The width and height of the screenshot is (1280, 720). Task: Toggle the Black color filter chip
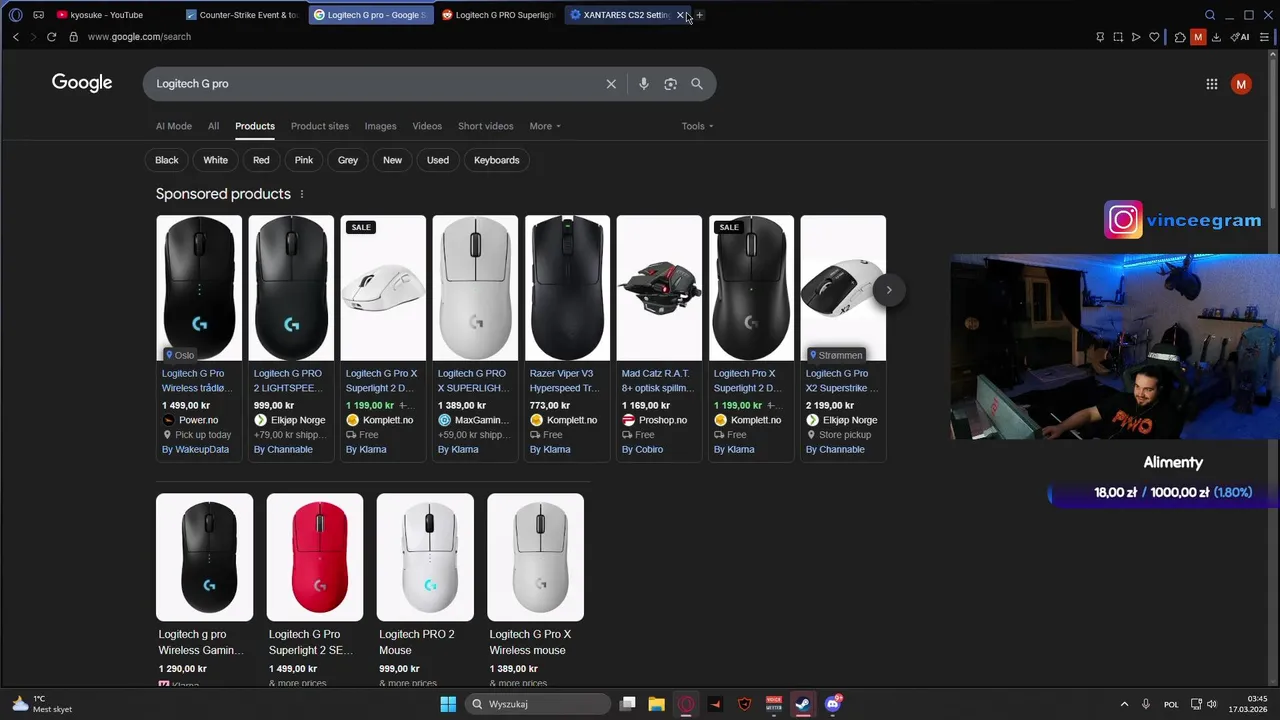(167, 160)
